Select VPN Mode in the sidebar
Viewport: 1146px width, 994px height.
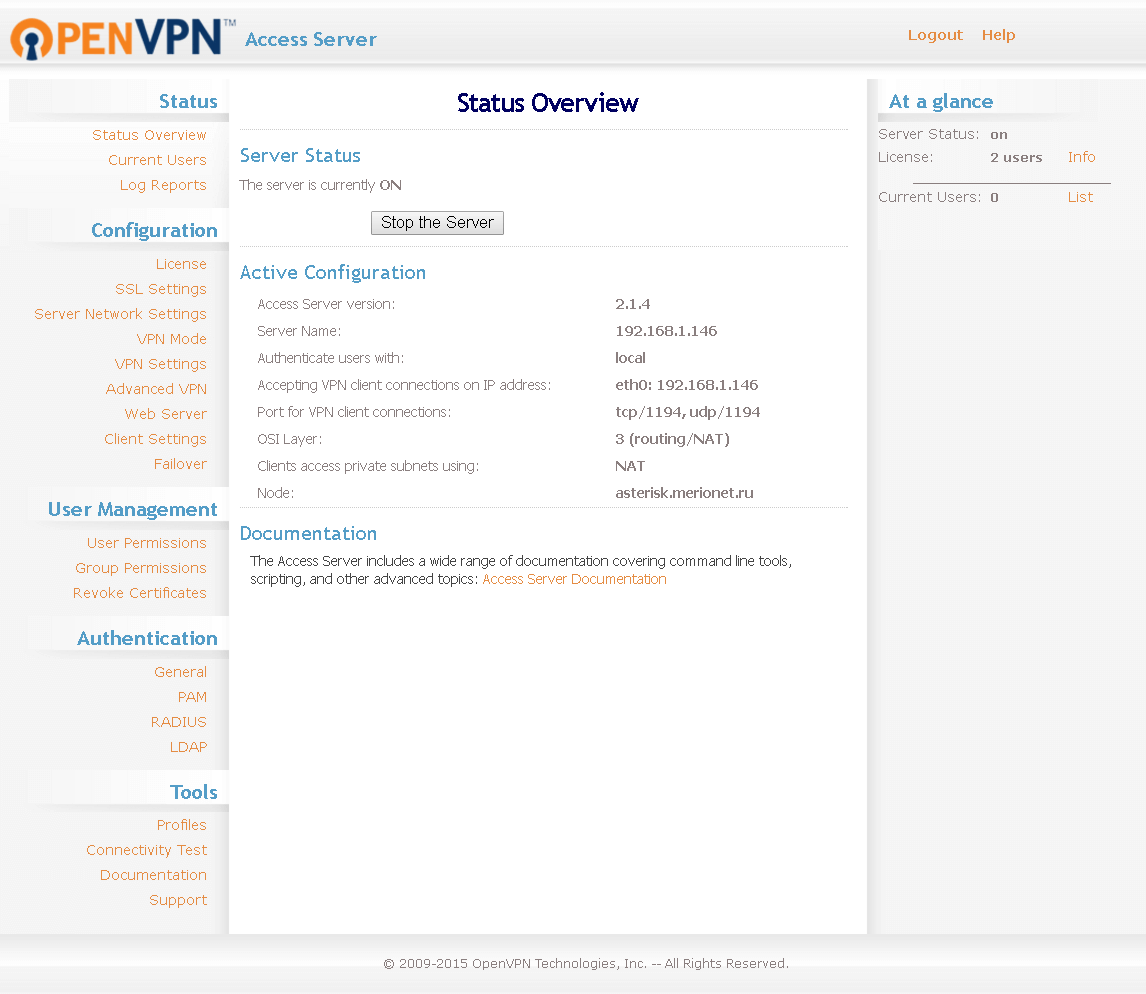(x=172, y=339)
